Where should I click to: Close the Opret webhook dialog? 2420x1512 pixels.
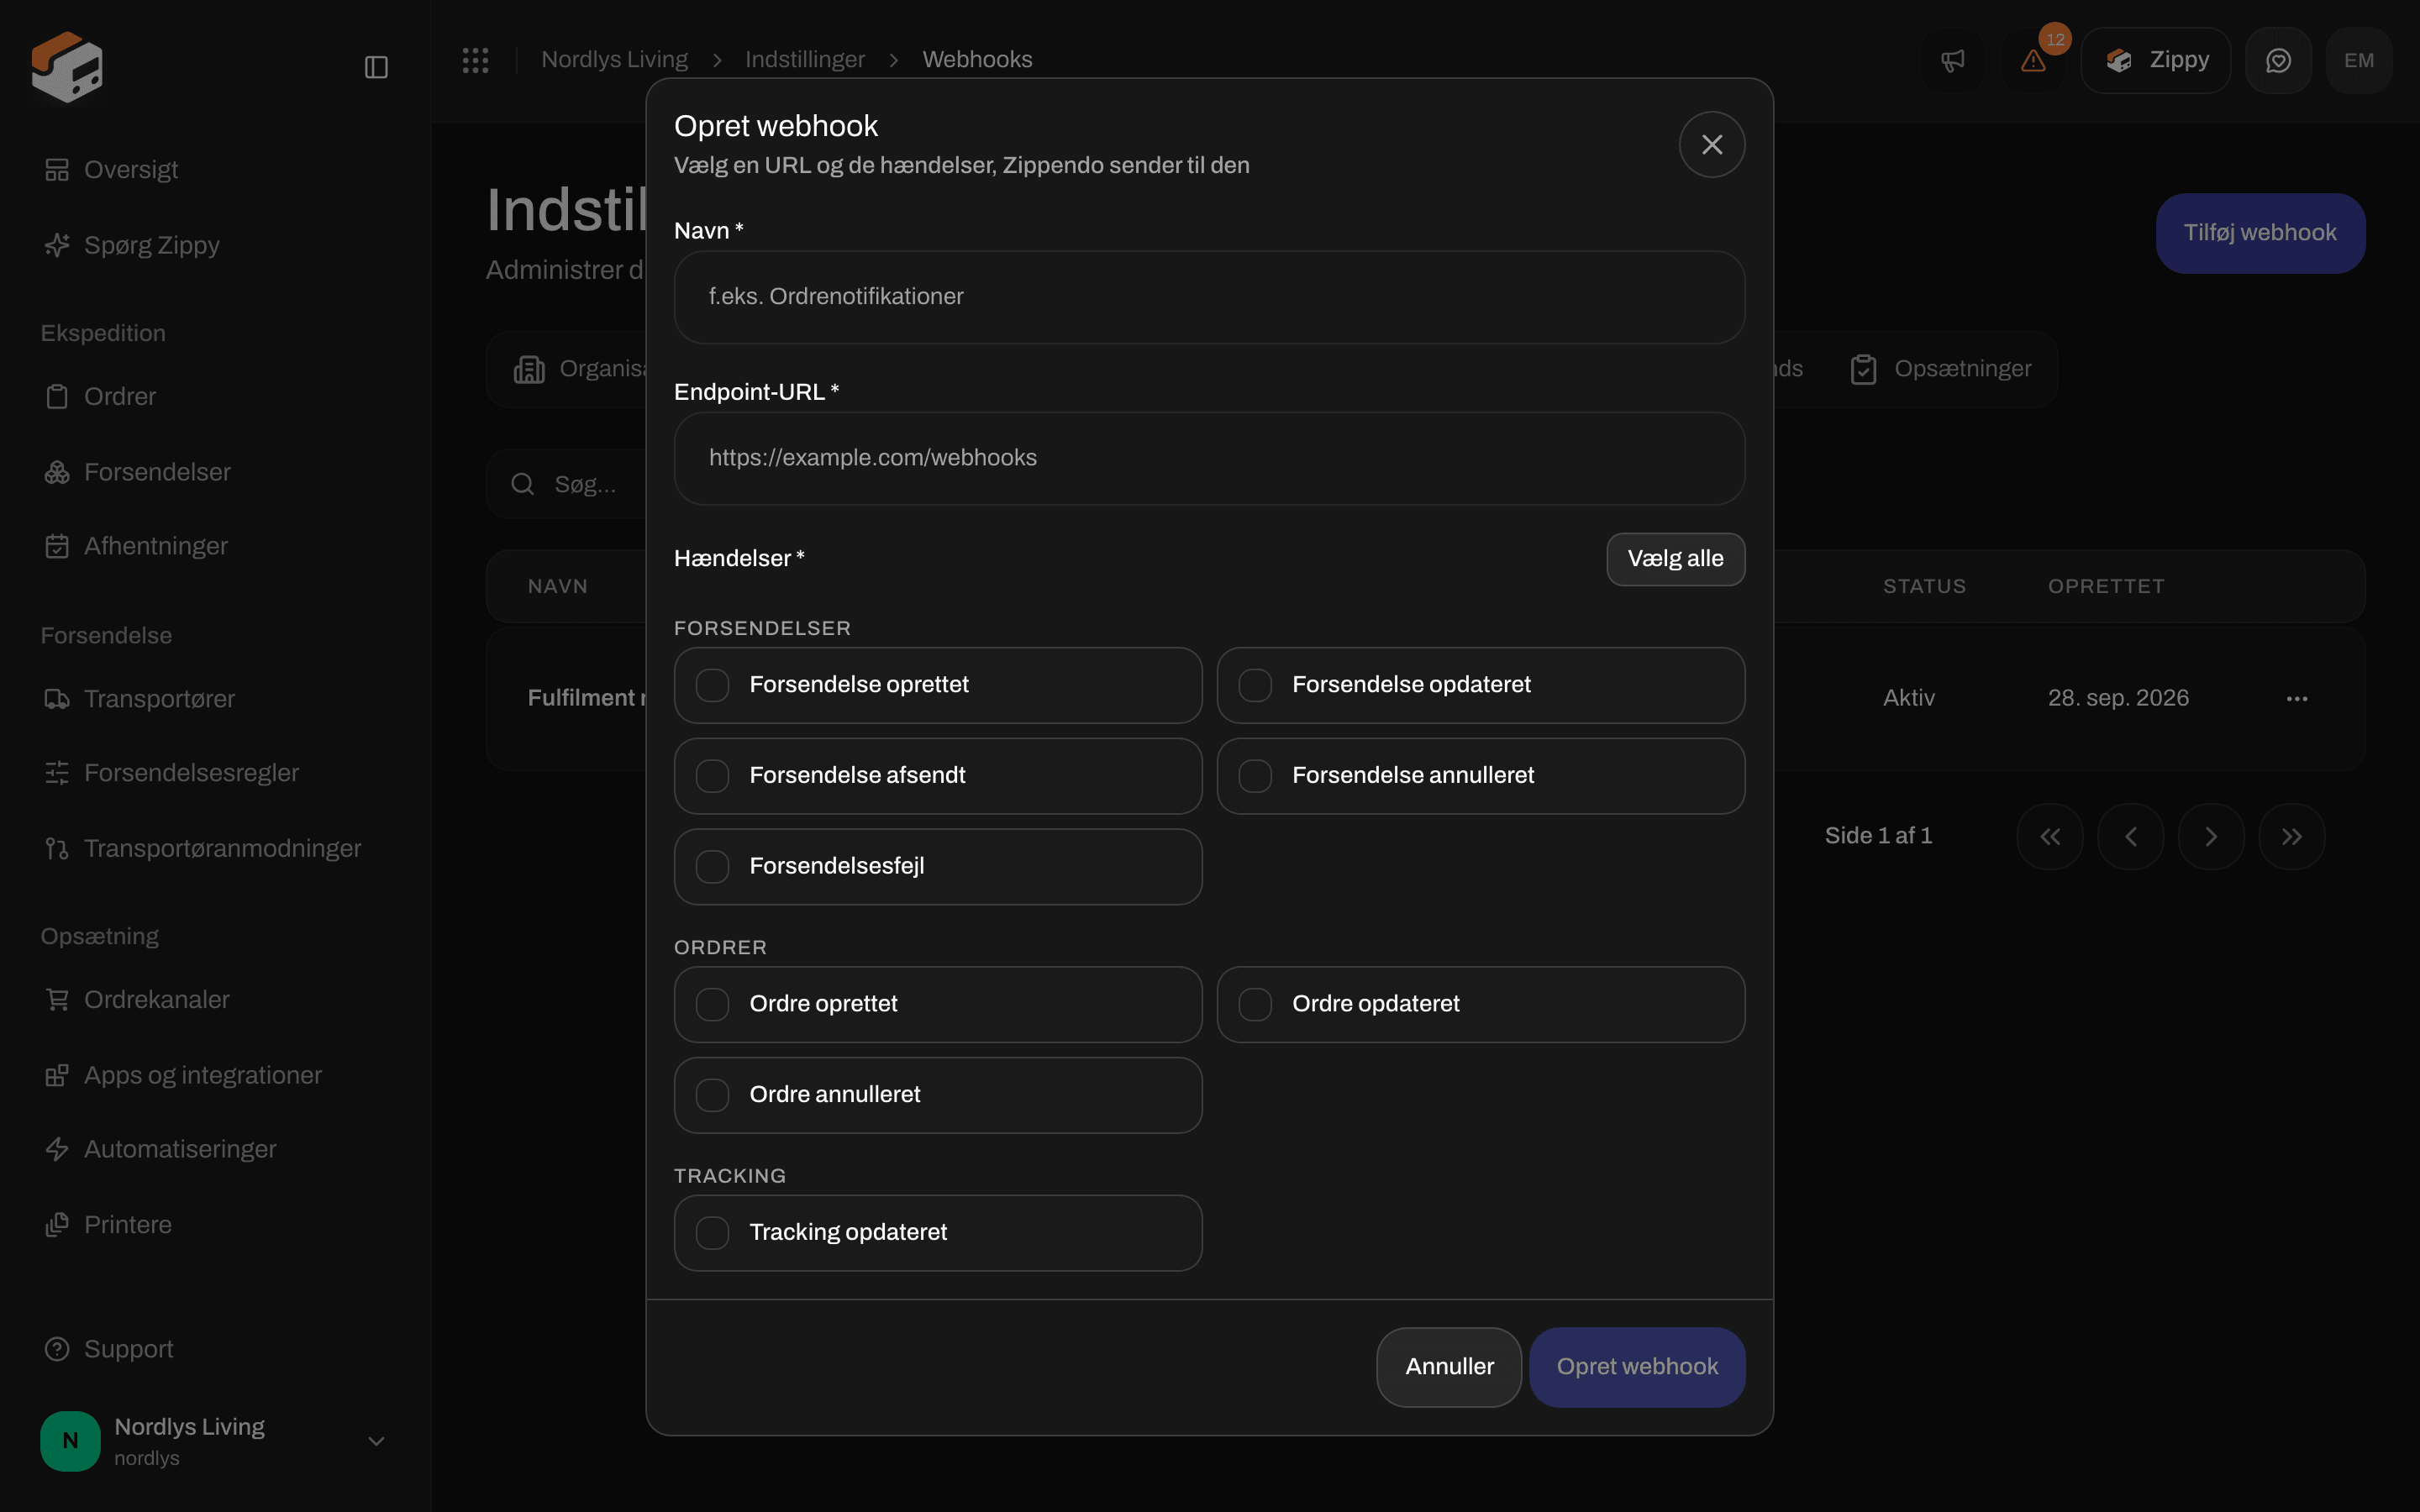(x=1712, y=145)
